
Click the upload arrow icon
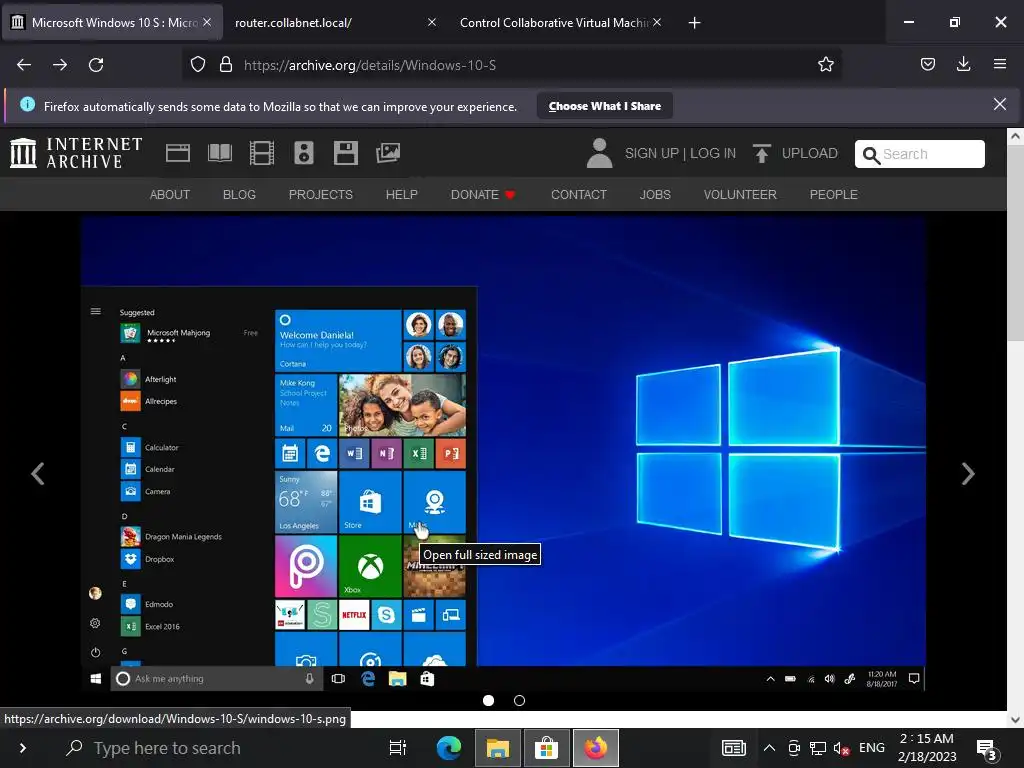(x=761, y=153)
